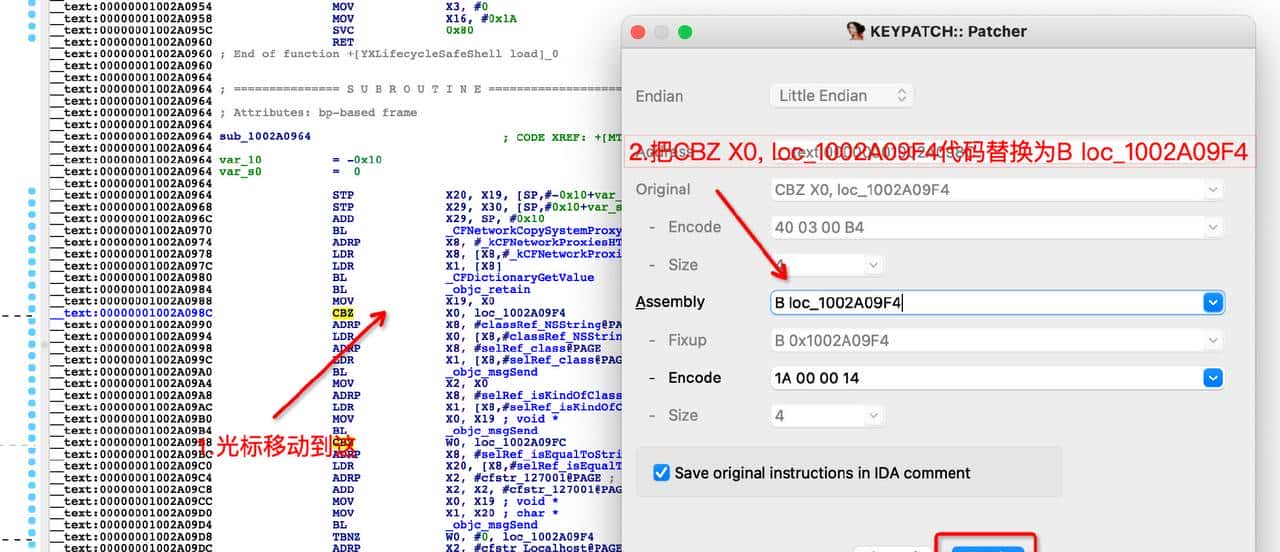Select the sub_1002A0964 function label
This screenshot has height=552, width=1280.
pyautogui.click(x=265, y=137)
